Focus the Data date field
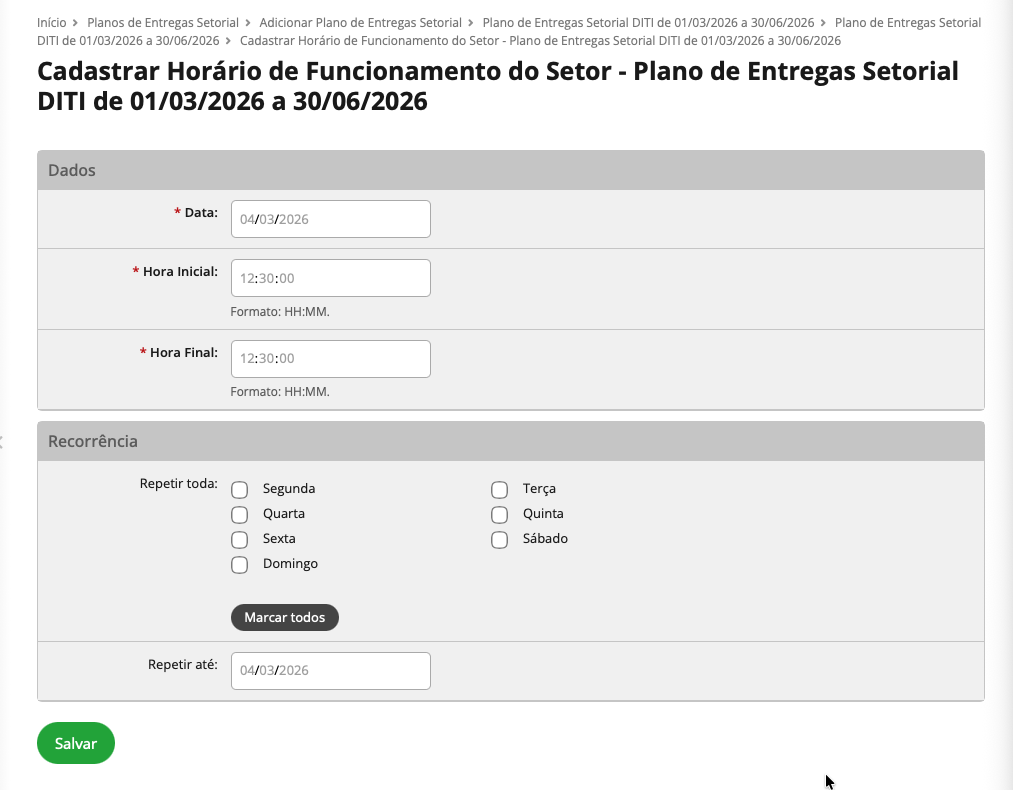 coord(330,219)
